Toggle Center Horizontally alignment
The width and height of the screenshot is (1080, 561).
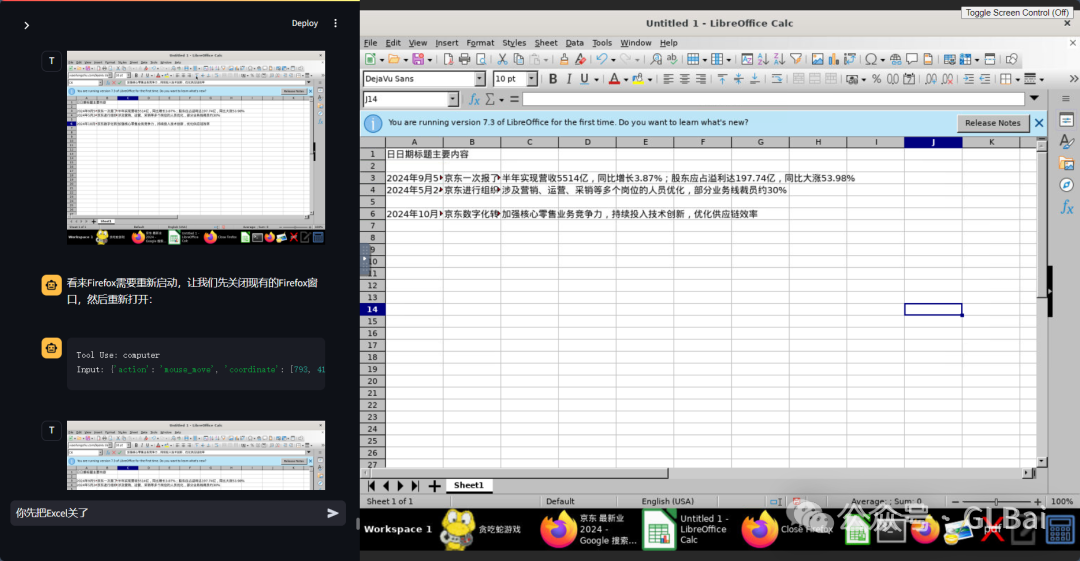click(x=684, y=79)
